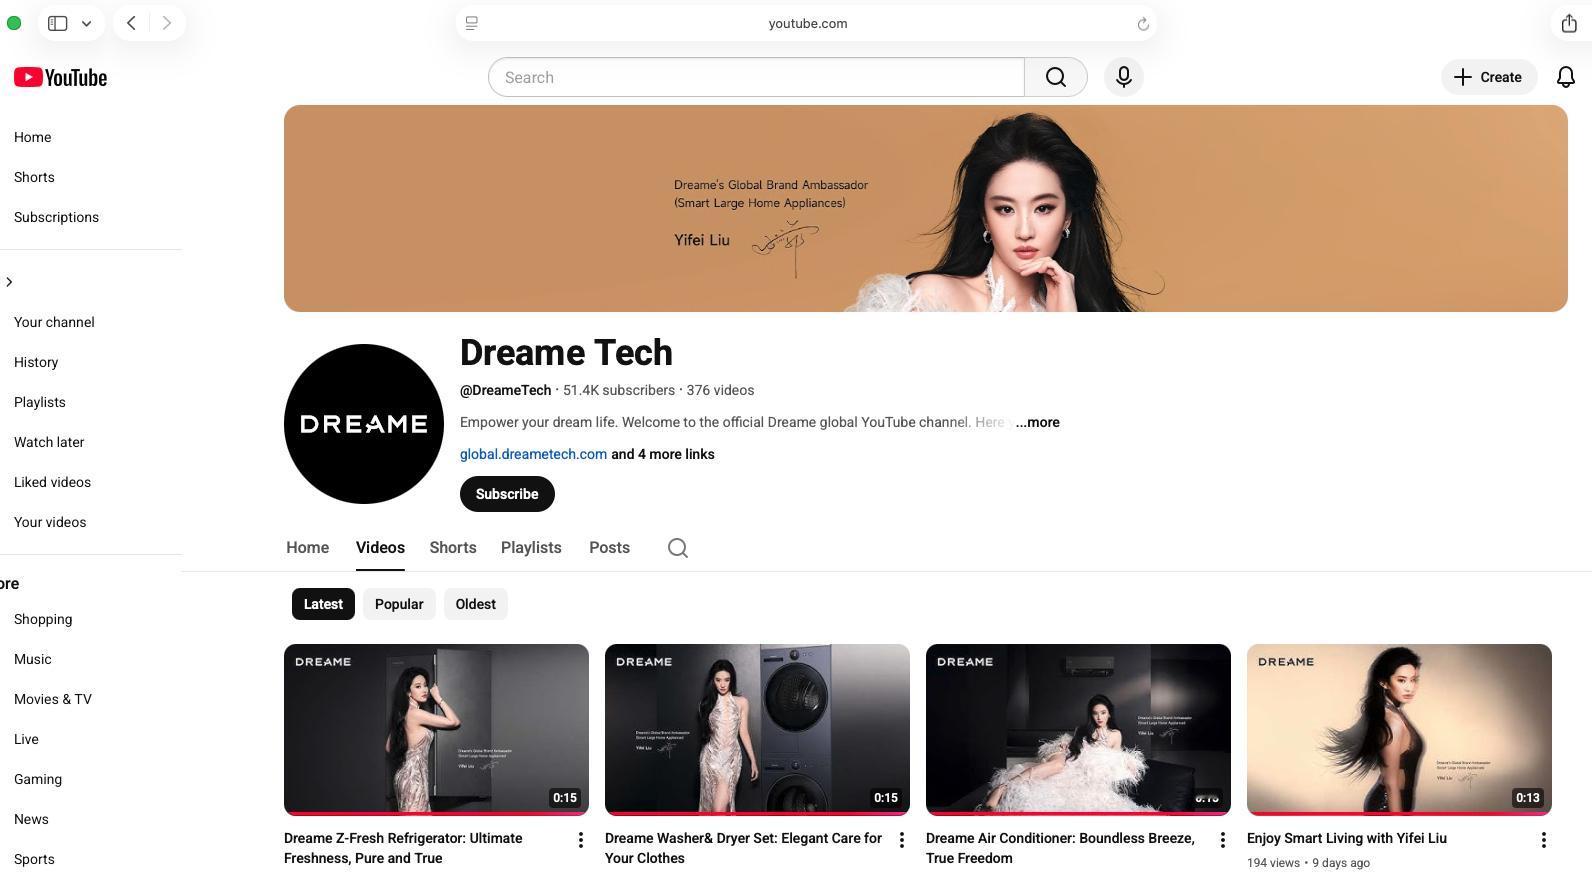The height and width of the screenshot is (877, 1592).
Task: Open global.dreametech.com link
Action: (x=533, y=454)
